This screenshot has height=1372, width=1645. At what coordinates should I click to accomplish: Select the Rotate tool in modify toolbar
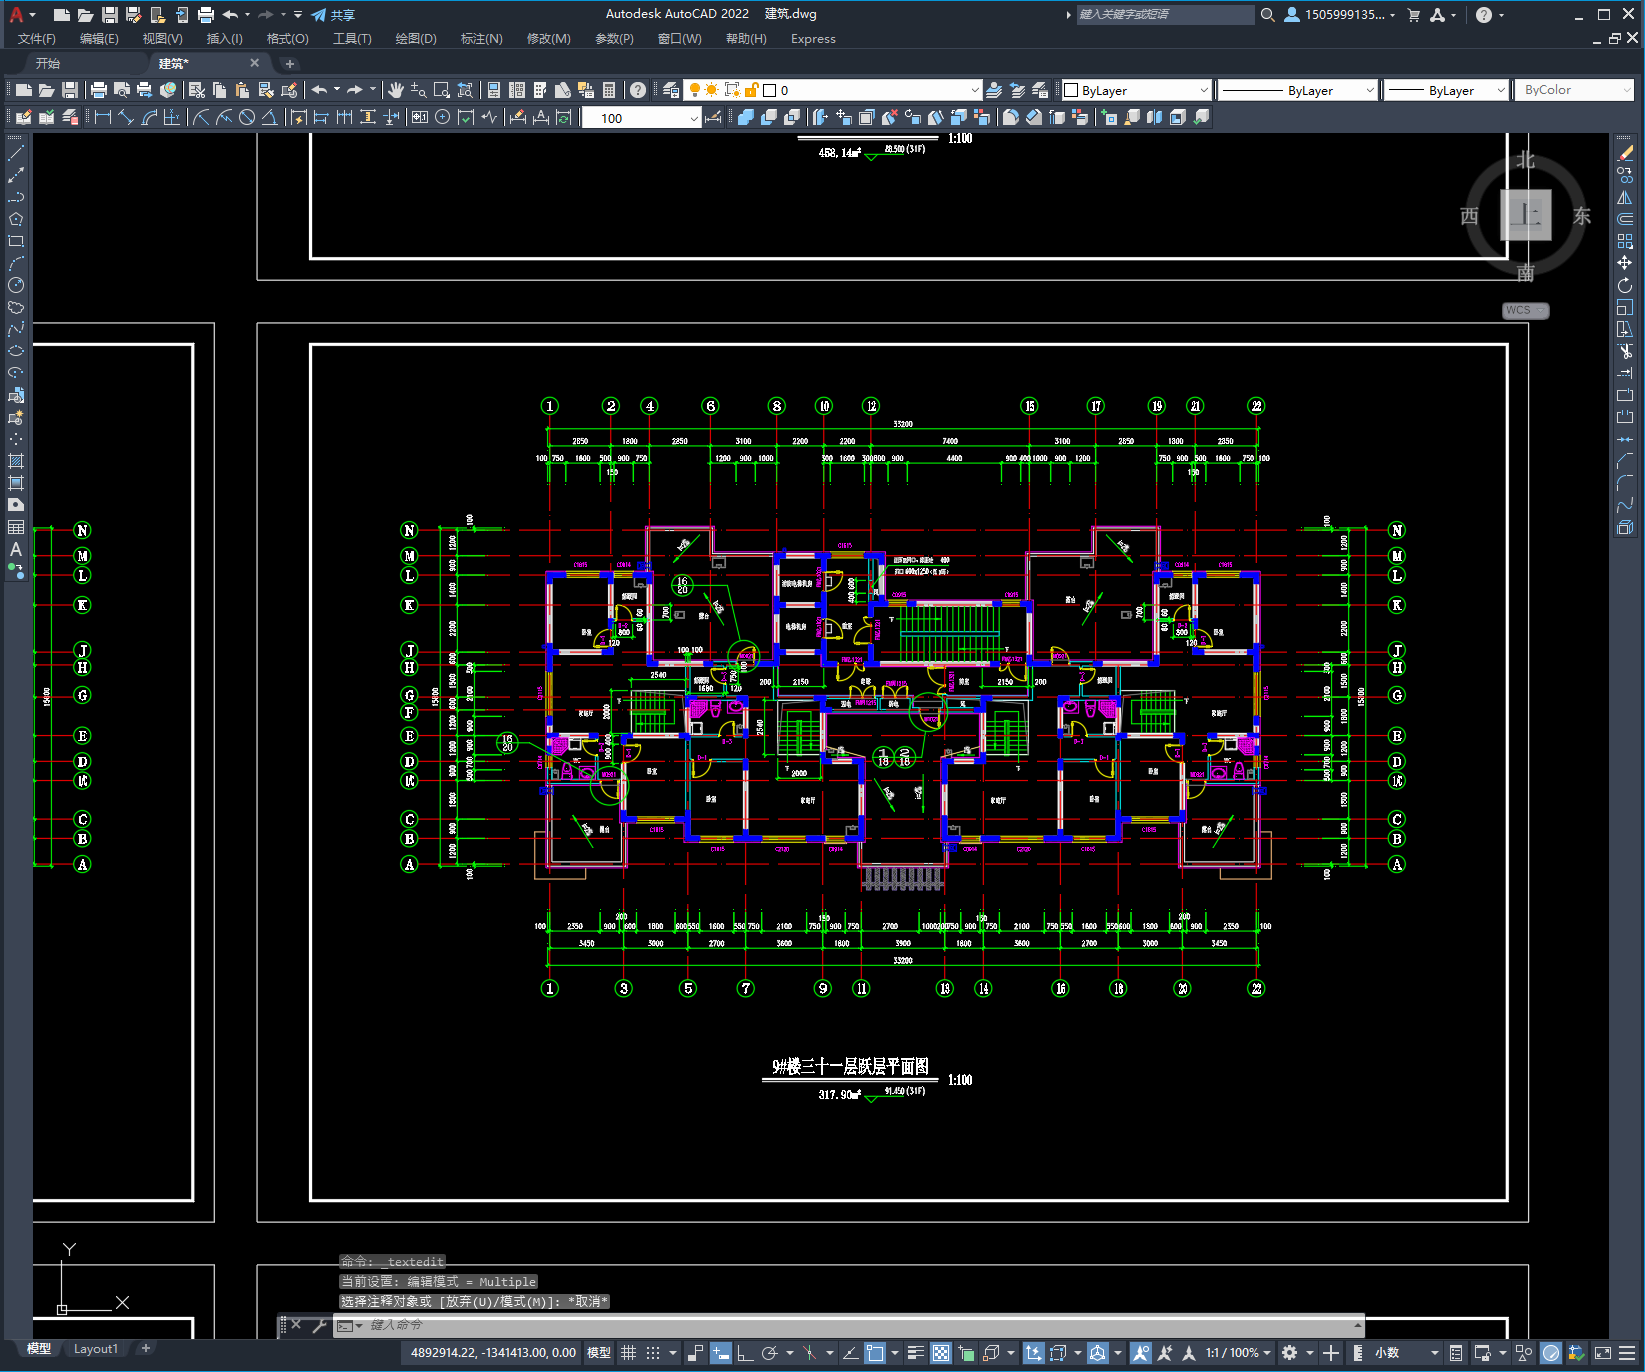(x=1625, y=285)
